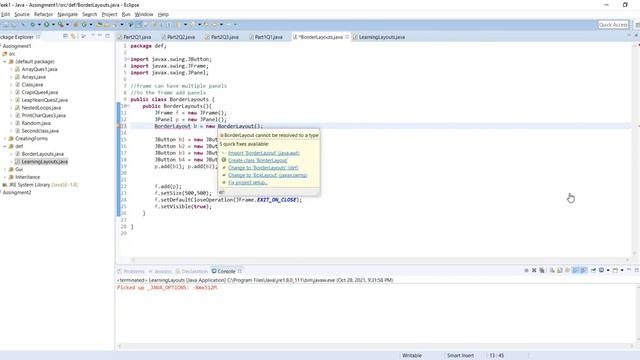Open dropdown arrow beside the Run button

(53, 24)
